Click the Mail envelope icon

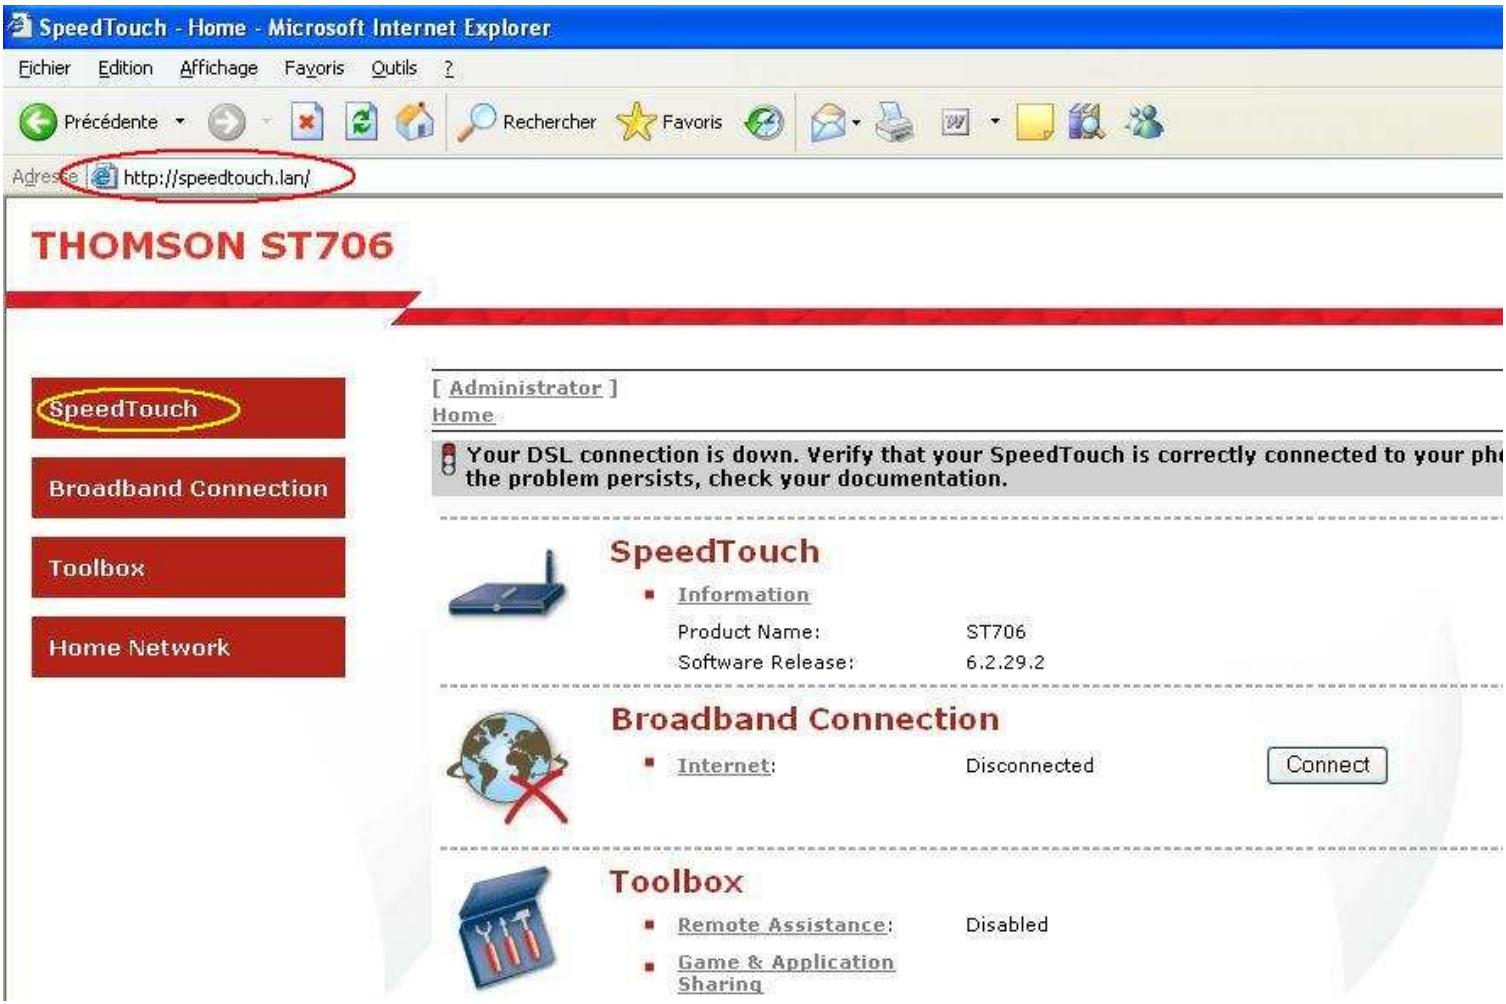tap(827, 122)
